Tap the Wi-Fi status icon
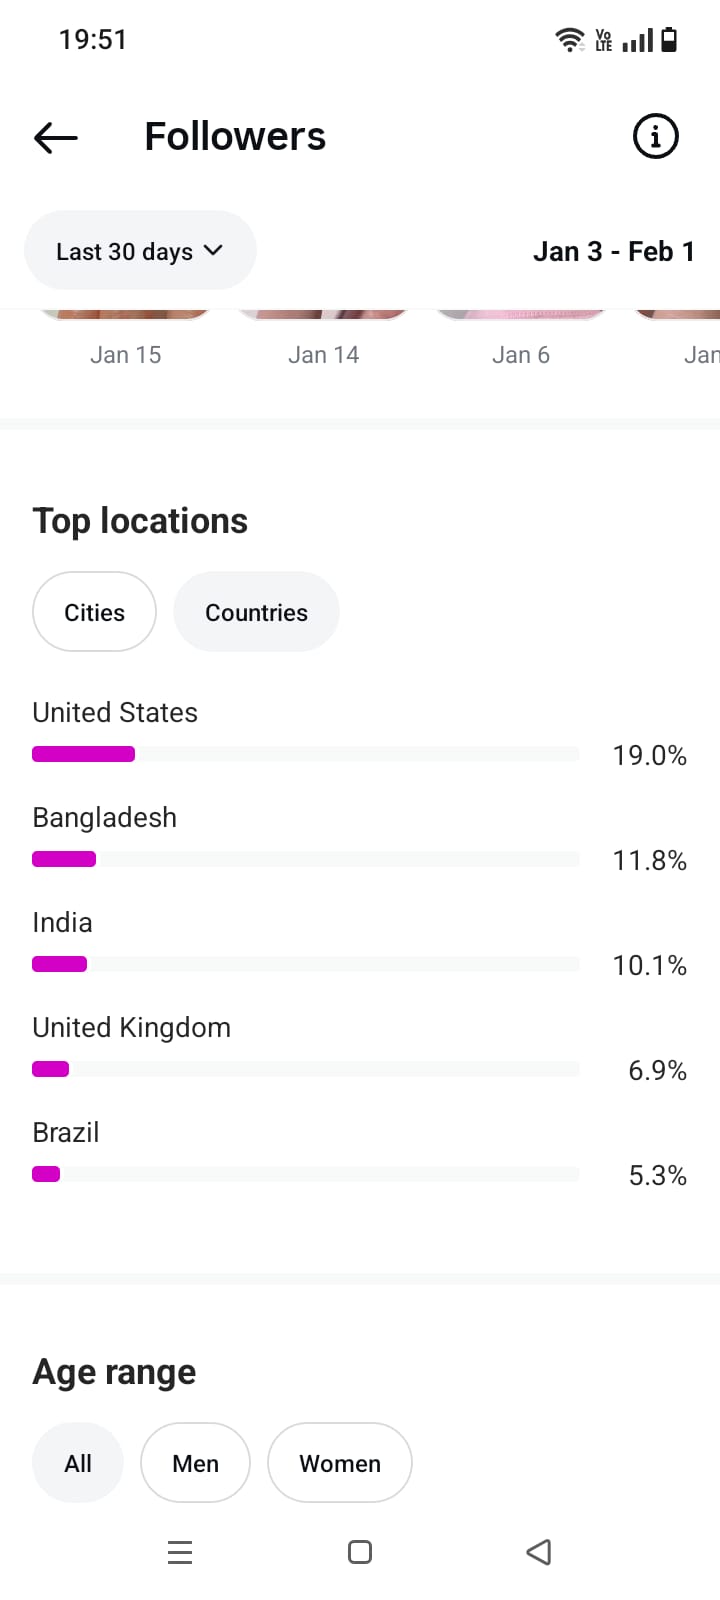The width and height of the screenshot is (720, 1600). pos(569,40)
